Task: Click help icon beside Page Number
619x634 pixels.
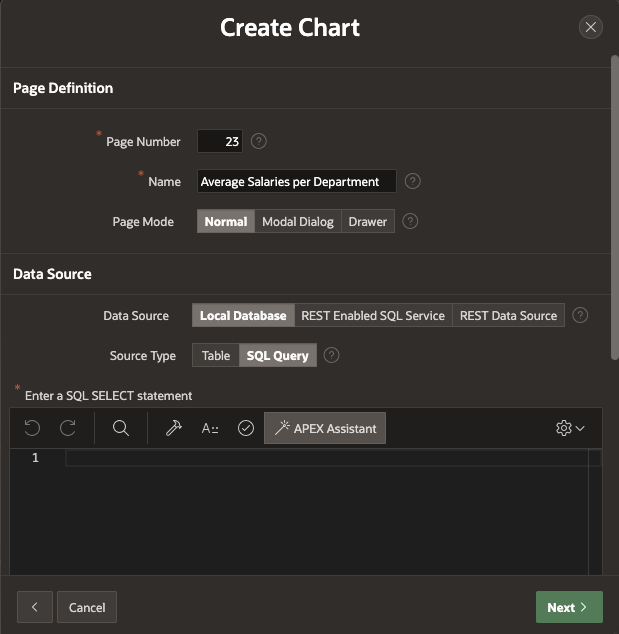Action: tap(259, 141)
